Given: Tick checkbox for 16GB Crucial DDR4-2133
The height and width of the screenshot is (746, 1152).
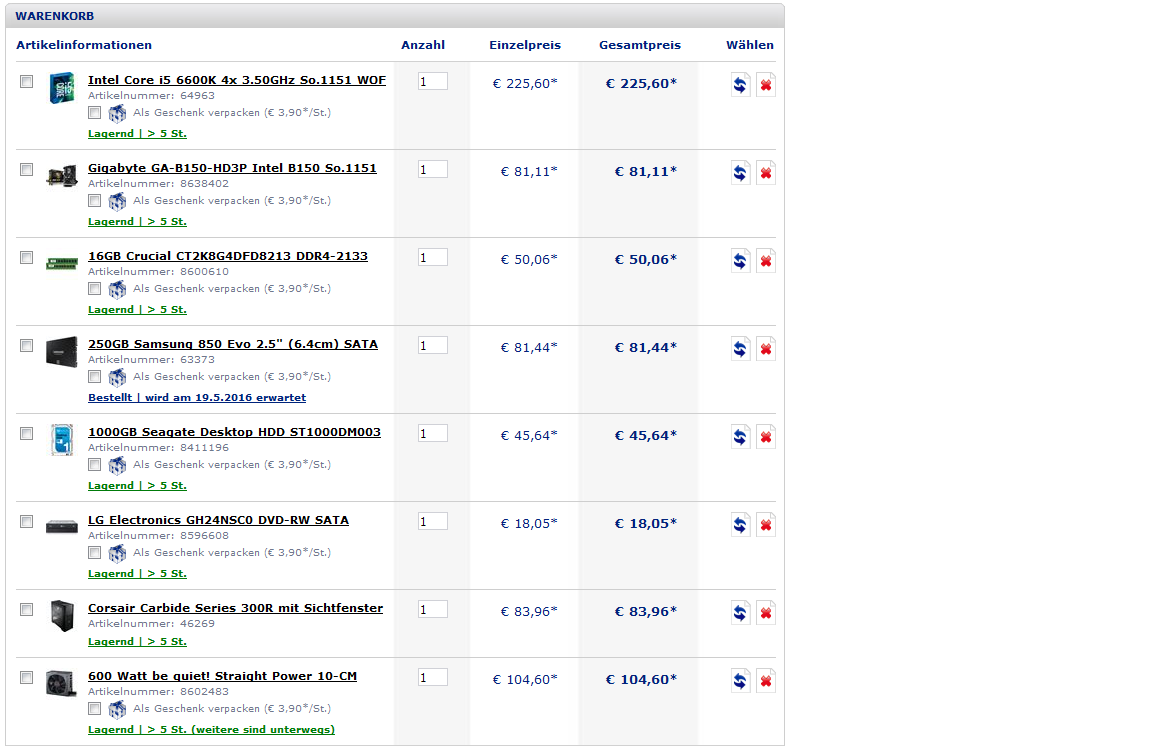Looking at the screenshot, I should (x=26, y=257).
